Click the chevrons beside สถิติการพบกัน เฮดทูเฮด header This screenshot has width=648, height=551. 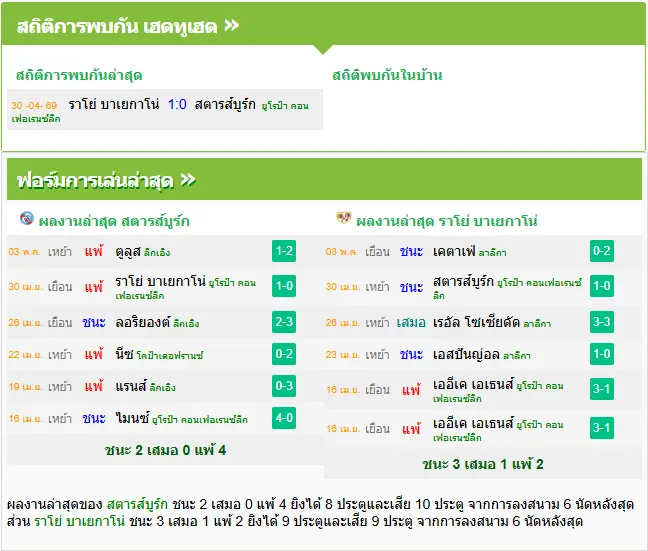[231, 26]
